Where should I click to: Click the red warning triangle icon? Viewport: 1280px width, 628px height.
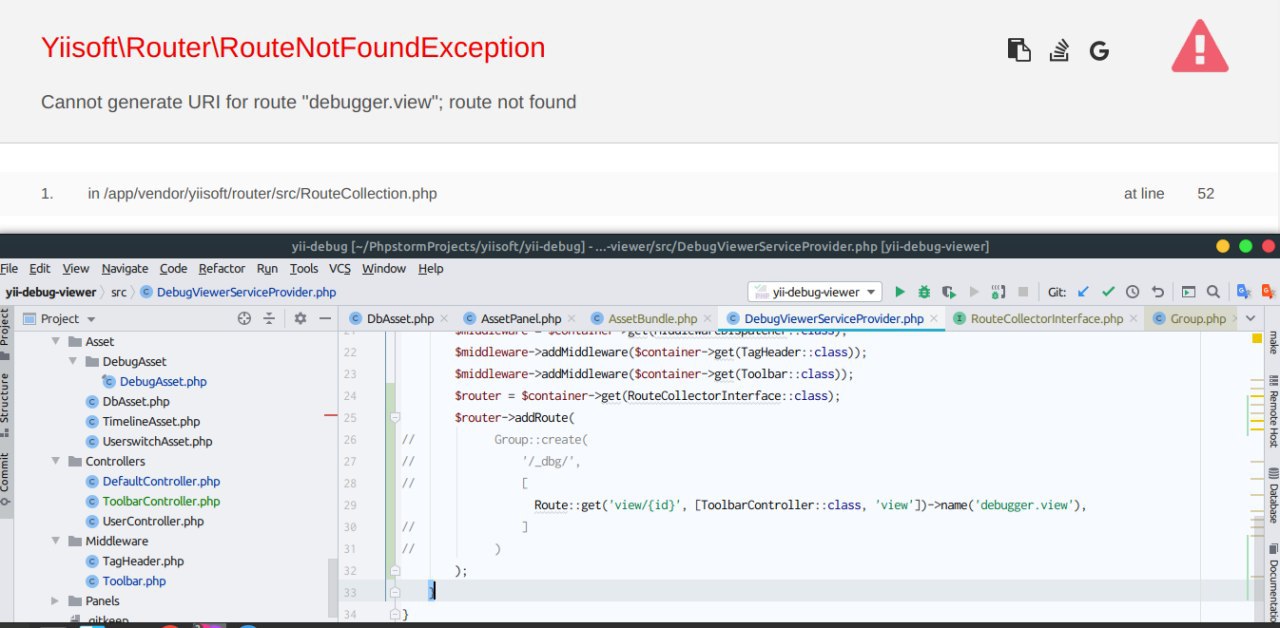[x=1199, y=47]
